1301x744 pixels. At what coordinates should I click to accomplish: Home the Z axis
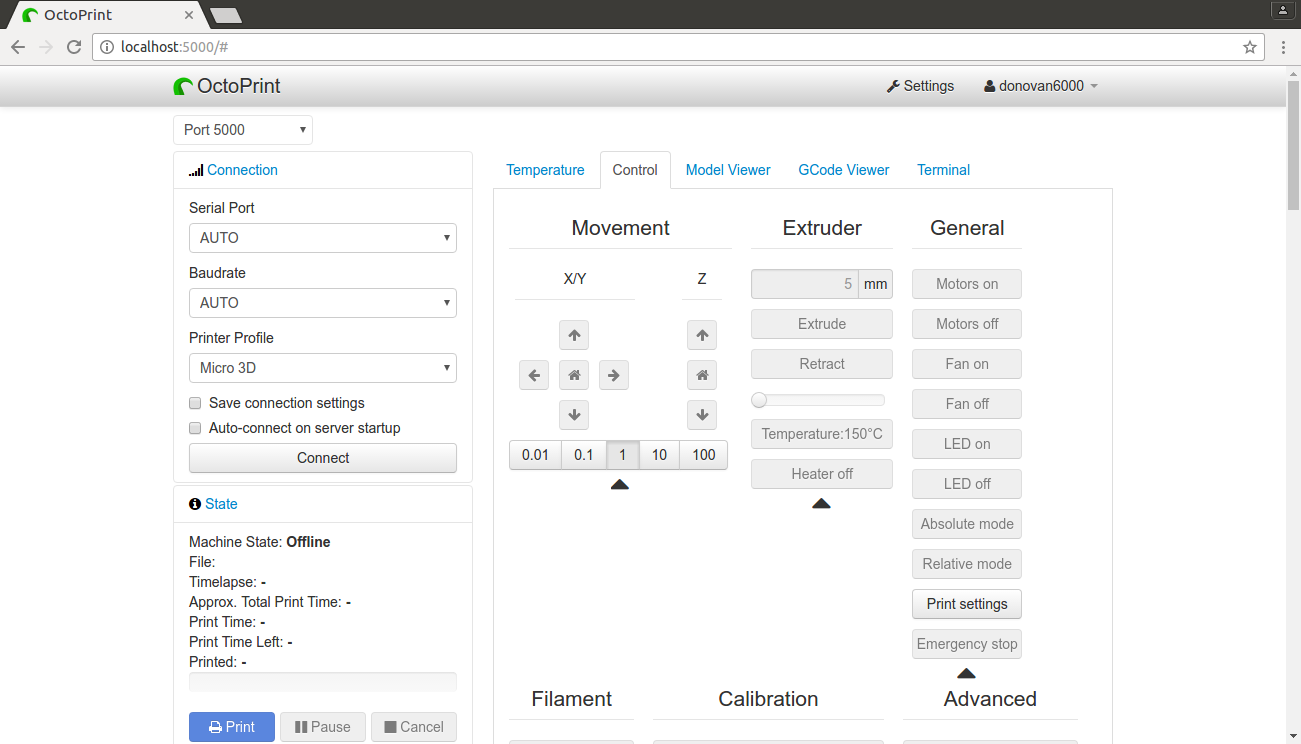[x=702, y=375]
